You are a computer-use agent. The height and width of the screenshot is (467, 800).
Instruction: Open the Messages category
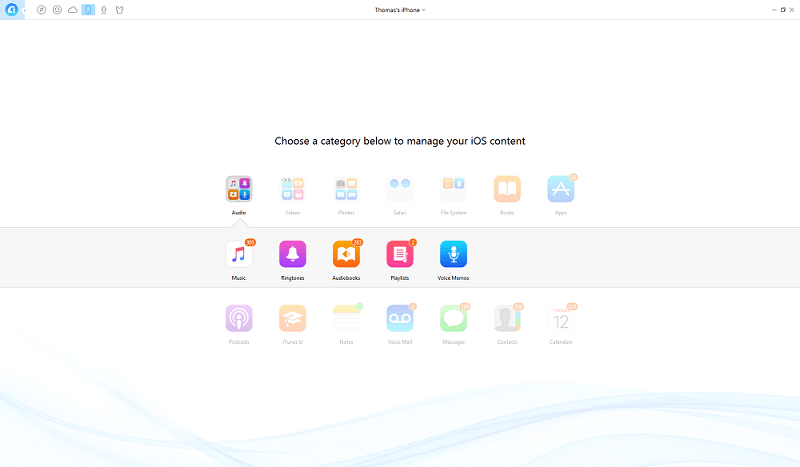(x=454, y=318)
